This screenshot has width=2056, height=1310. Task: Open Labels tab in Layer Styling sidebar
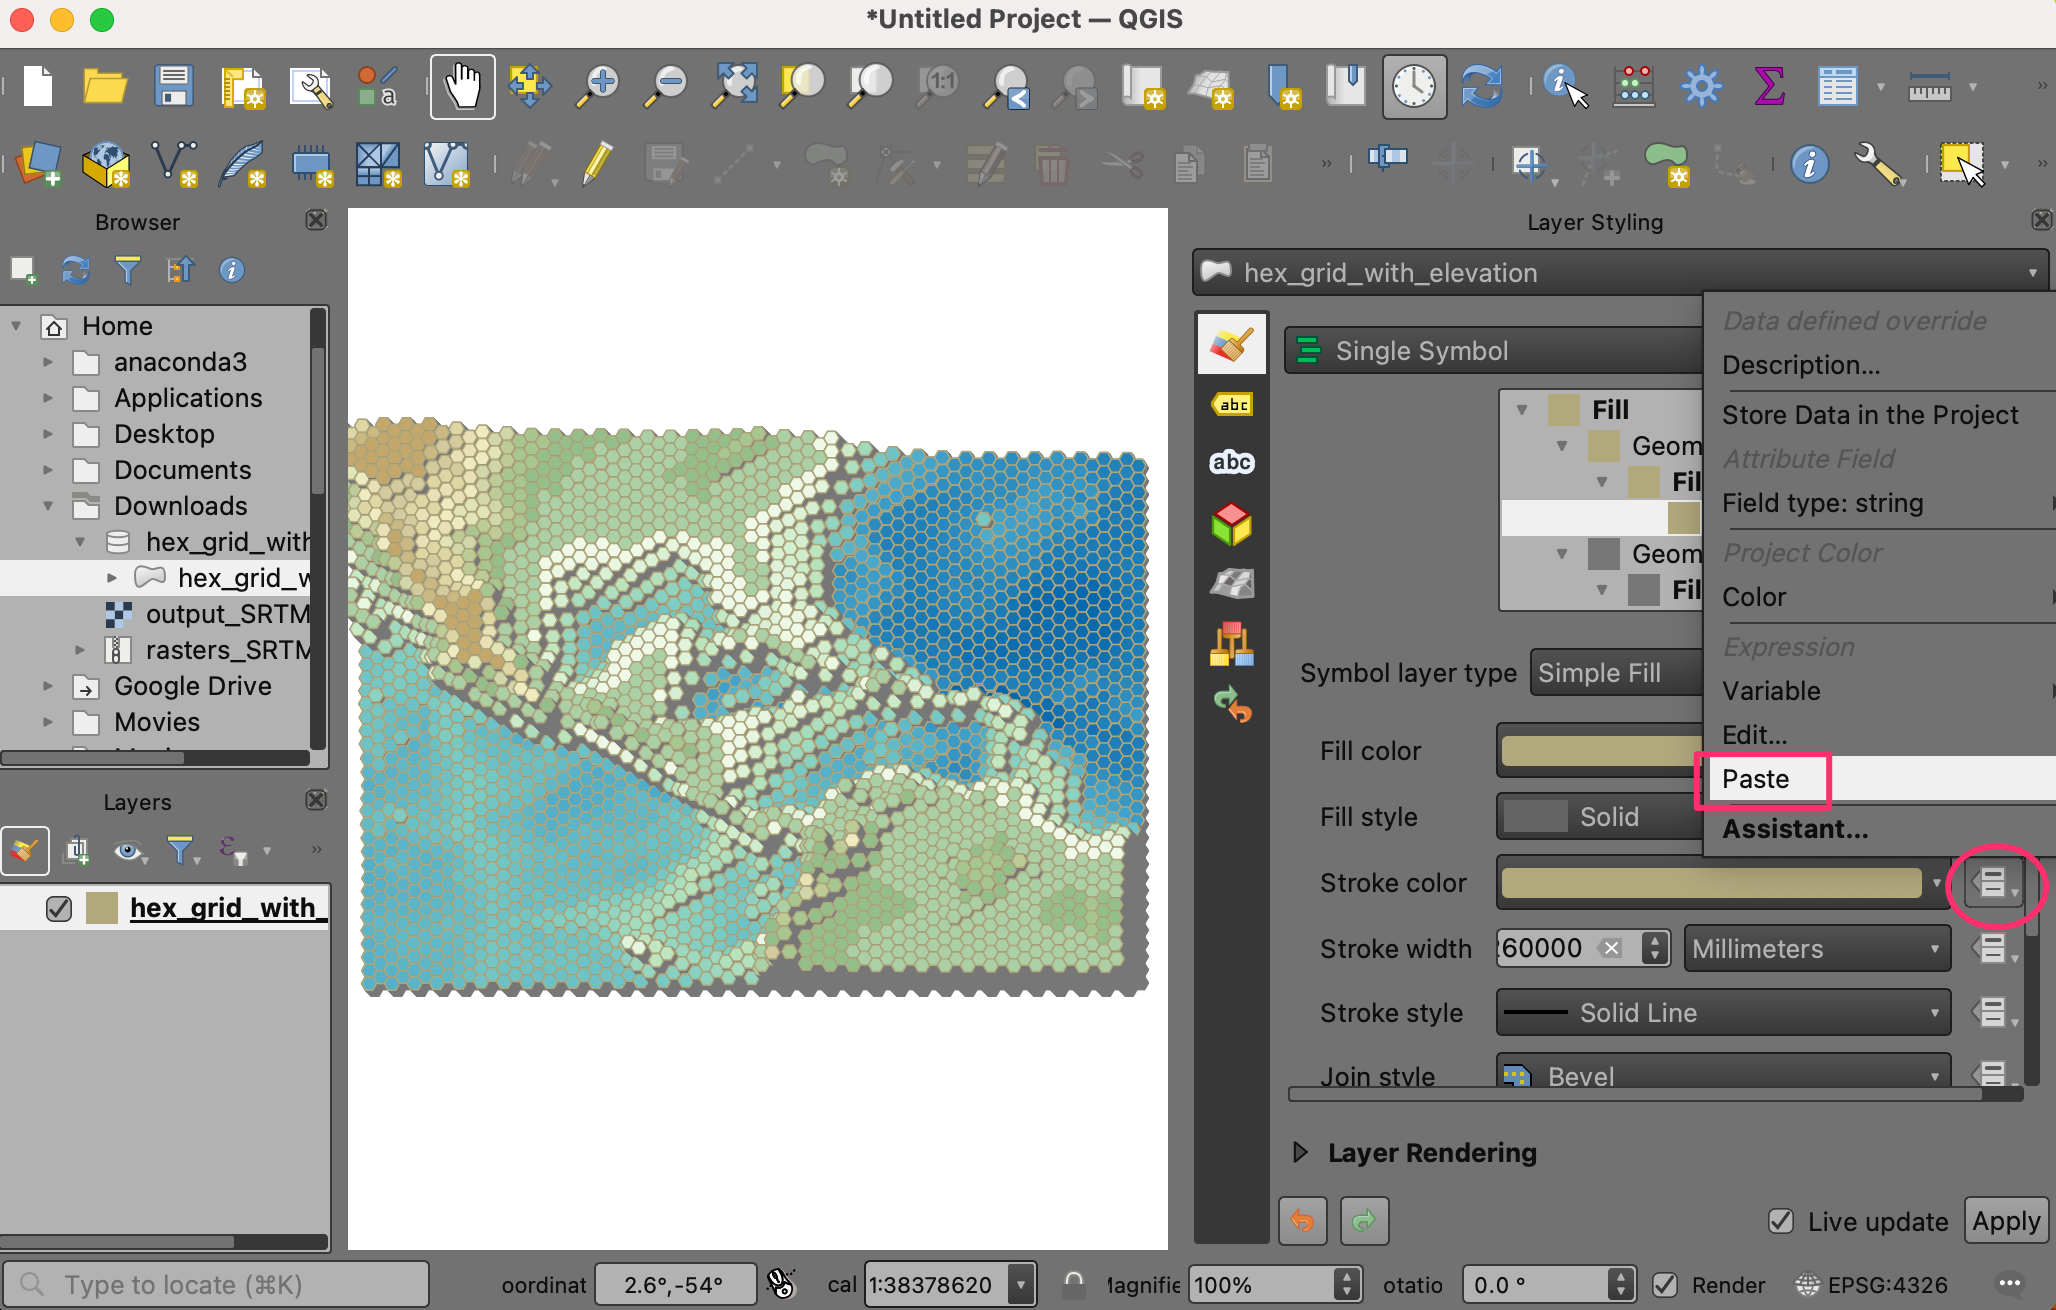click(1232, 405)
